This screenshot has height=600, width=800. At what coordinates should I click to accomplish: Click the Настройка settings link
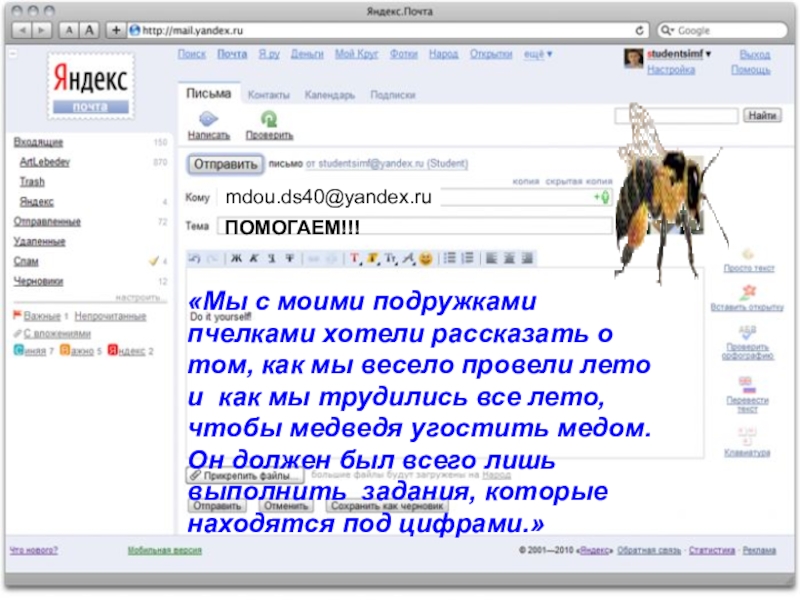coord(671,70)
